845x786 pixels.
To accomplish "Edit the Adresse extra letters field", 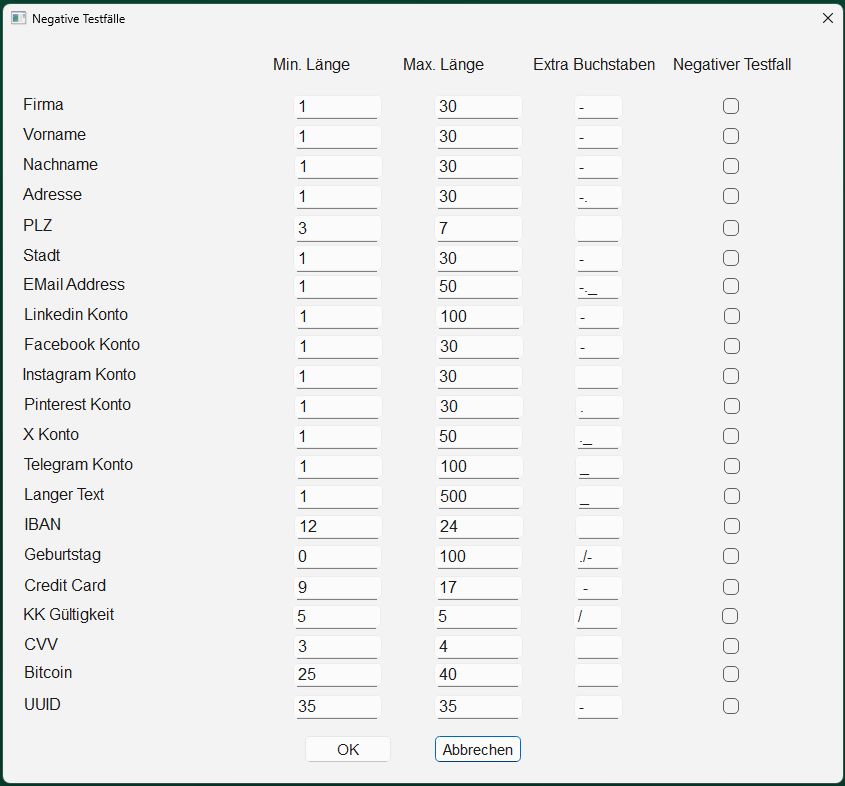I will pyautogui.click(x=598, y=197).
